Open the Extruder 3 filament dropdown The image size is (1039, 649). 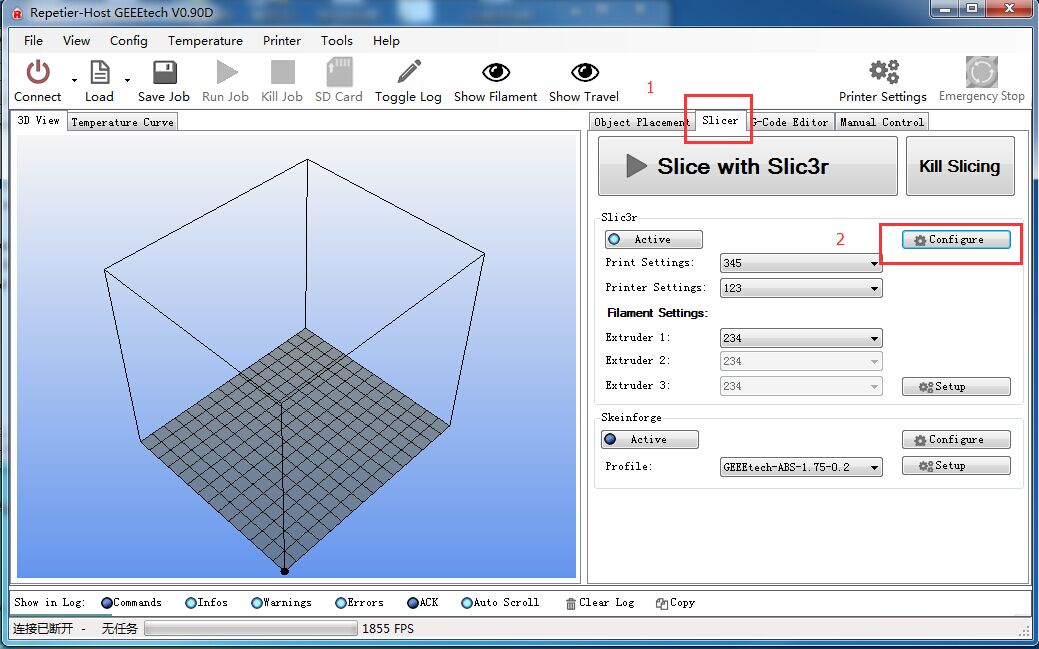pyautogui.click(x=800, y=386)
